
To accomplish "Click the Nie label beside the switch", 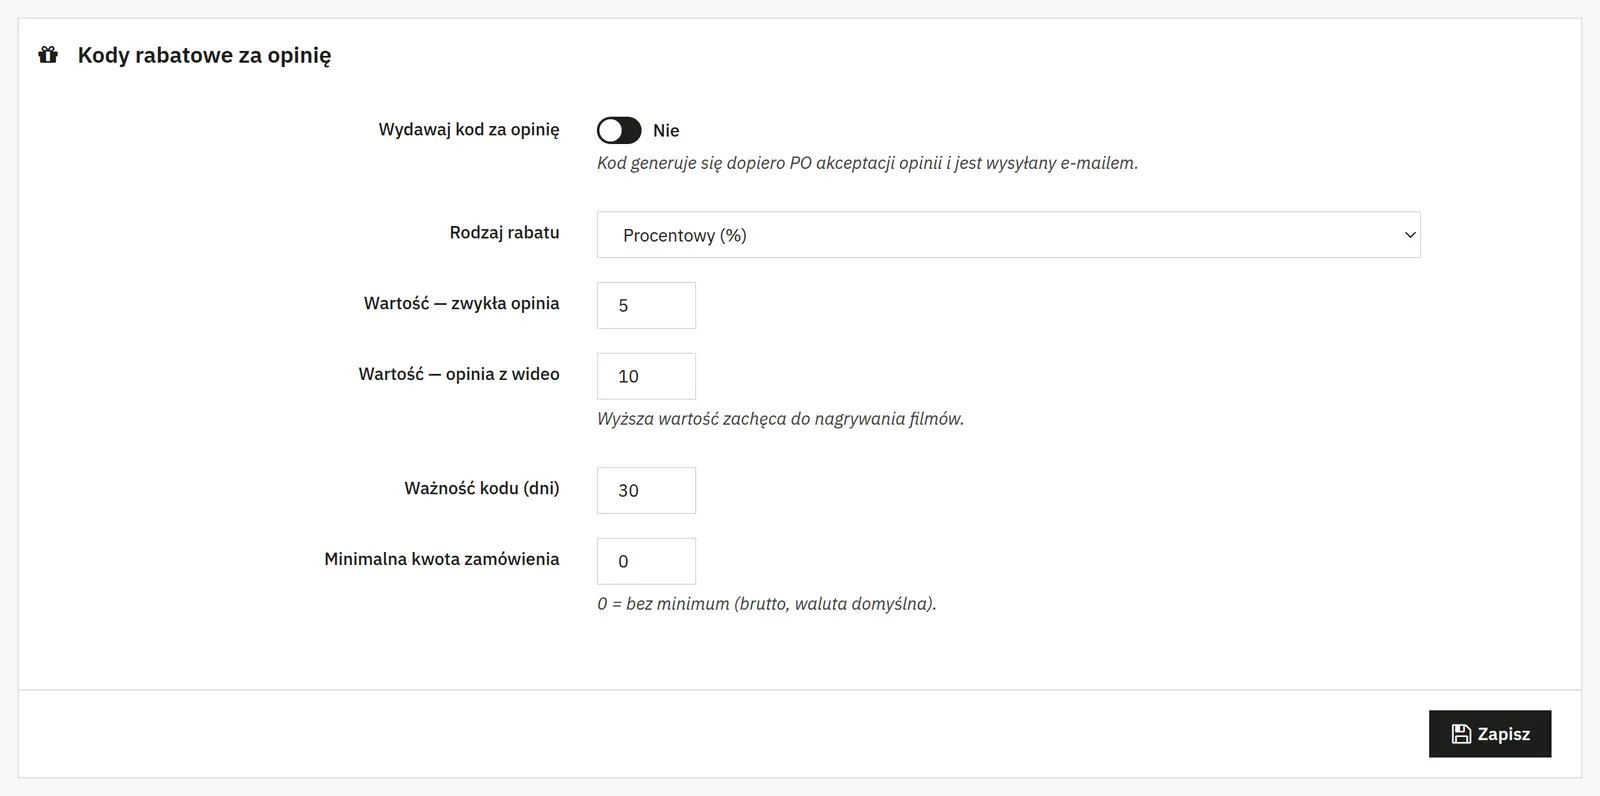I will [666, 130].
